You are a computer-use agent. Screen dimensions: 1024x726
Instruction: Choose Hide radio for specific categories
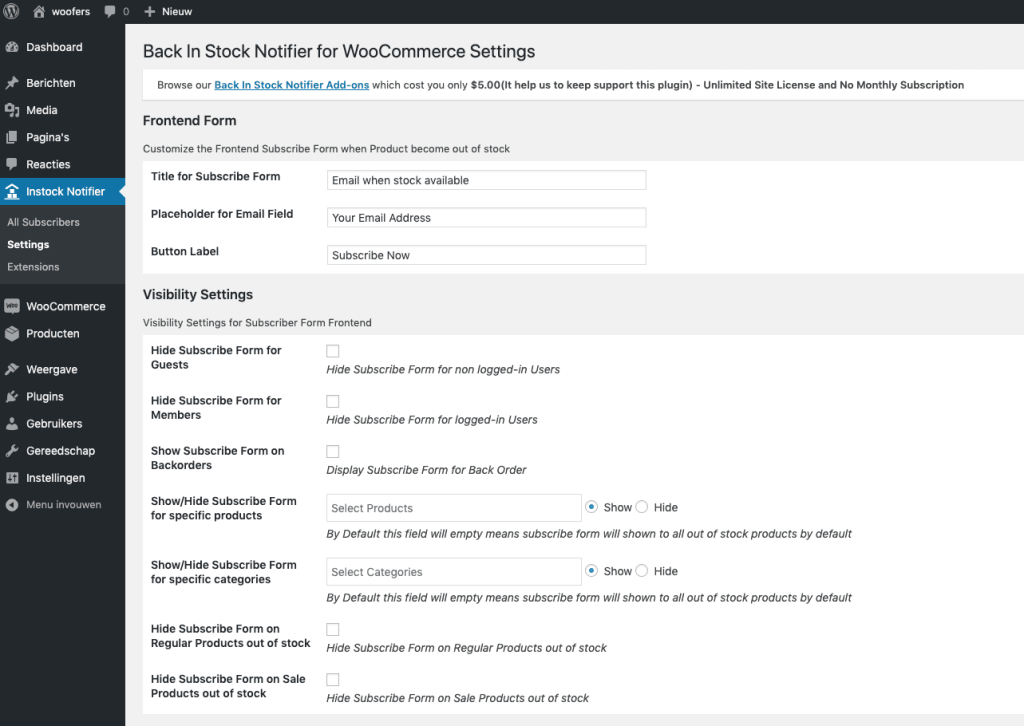click(642, 571)
